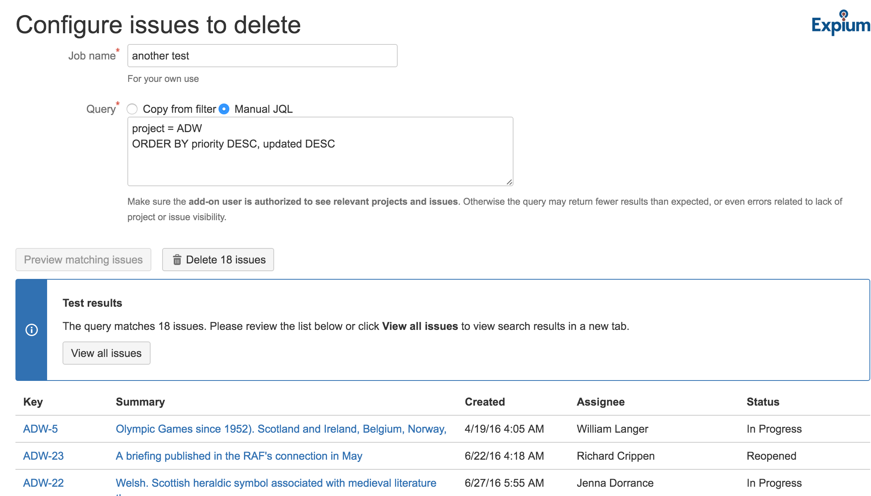Click the info icon in Test results

pos(32,330)
